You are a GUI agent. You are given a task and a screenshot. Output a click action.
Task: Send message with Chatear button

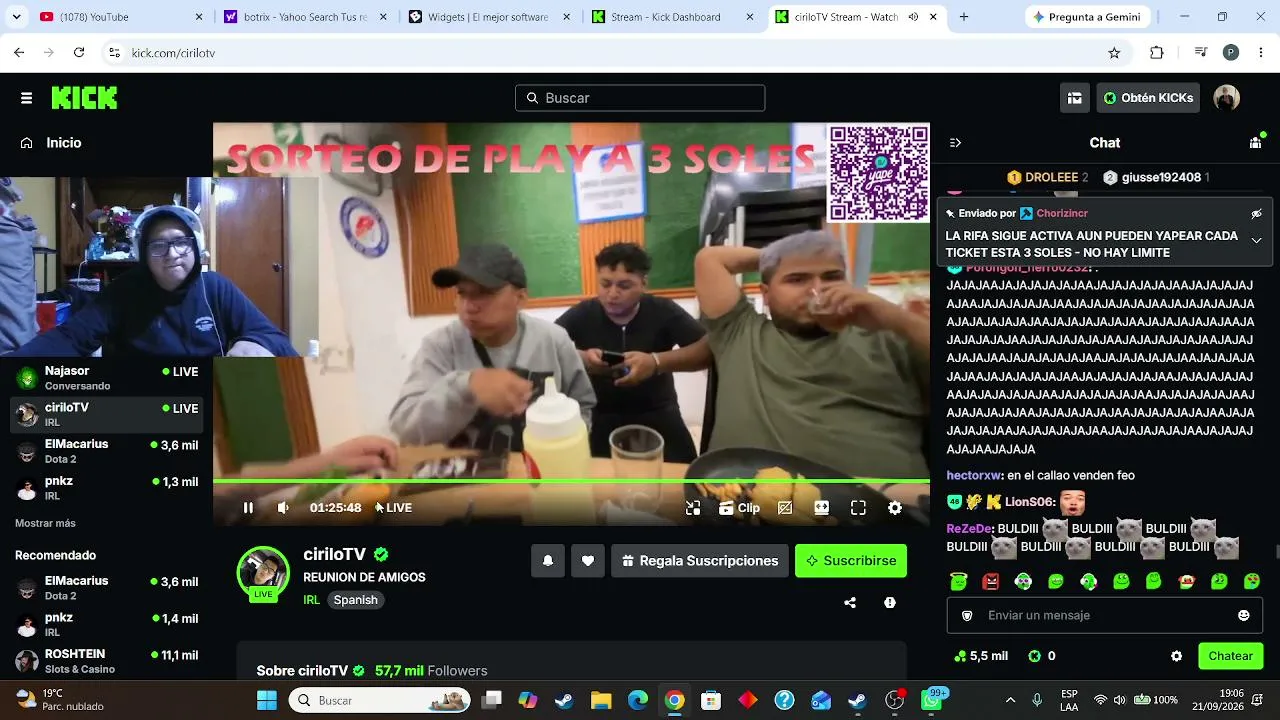[1230, 656]
